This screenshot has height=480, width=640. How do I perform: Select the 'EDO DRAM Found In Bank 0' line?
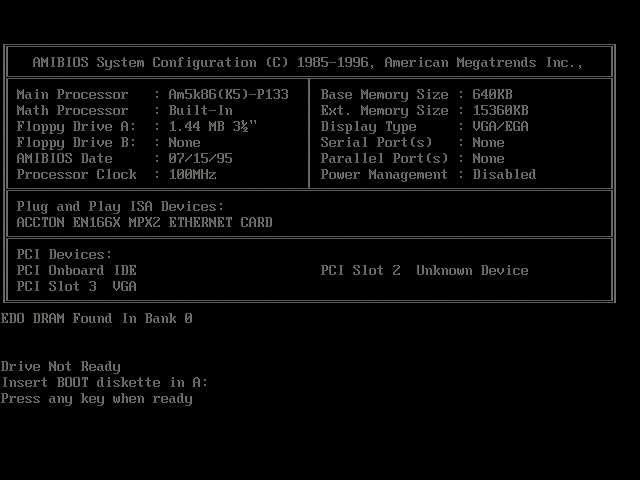coord(96,318)
